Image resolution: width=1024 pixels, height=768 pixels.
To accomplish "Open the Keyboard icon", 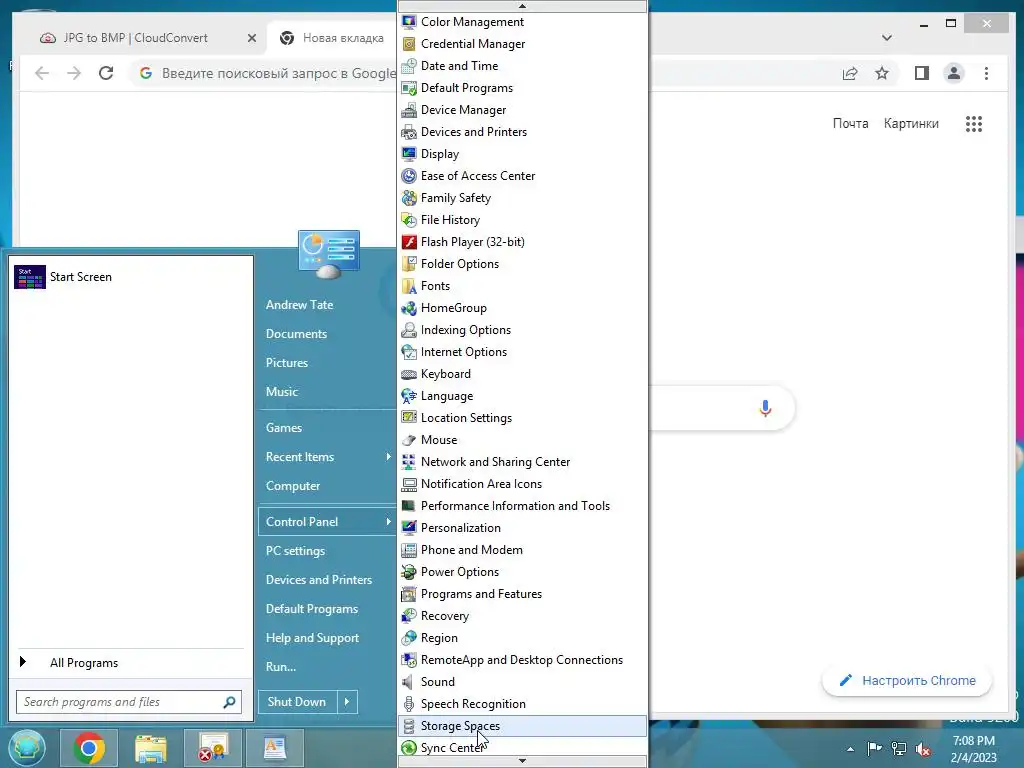I will click(x=409, y=374).
